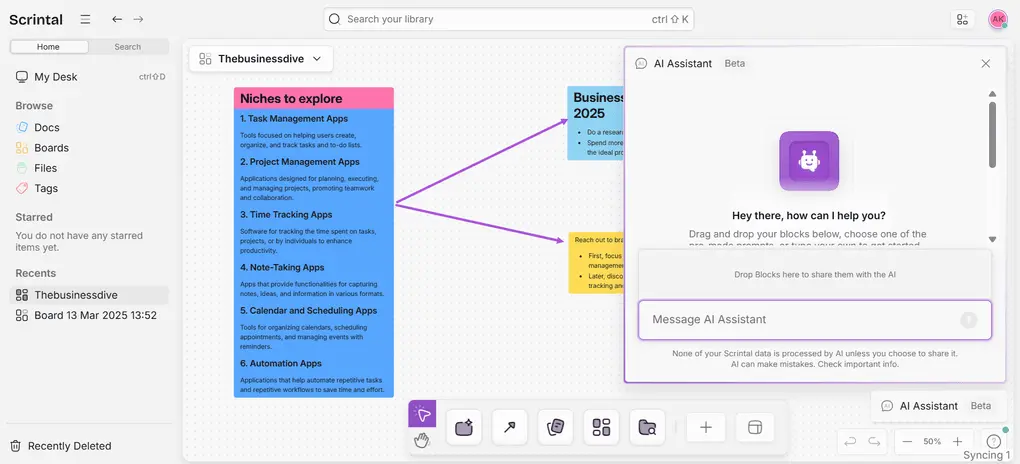Open Boards in the Browse section
This screenshot has width=1020, height=464.
click(51, 148)
